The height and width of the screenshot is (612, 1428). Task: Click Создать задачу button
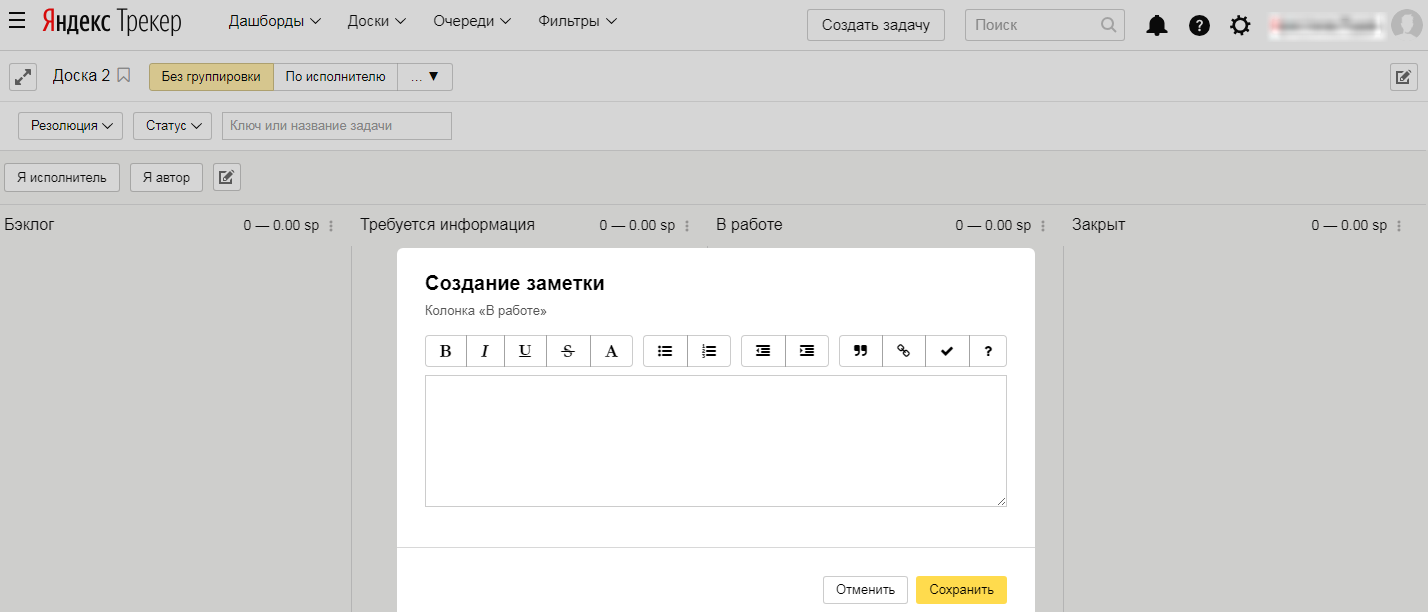875,26
